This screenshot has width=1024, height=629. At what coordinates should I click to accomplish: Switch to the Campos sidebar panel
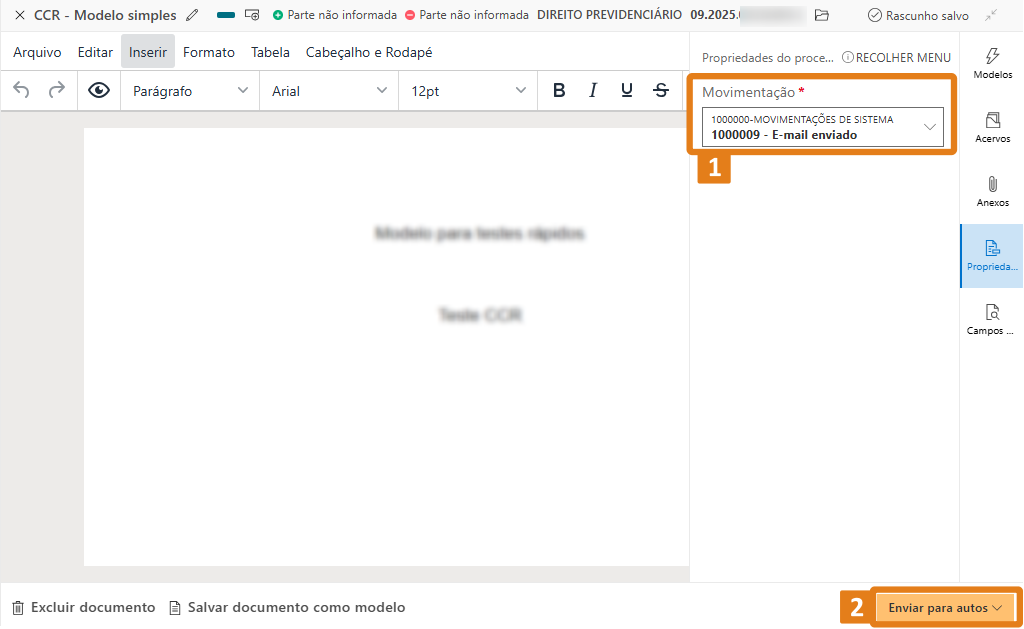click(992, 319)
